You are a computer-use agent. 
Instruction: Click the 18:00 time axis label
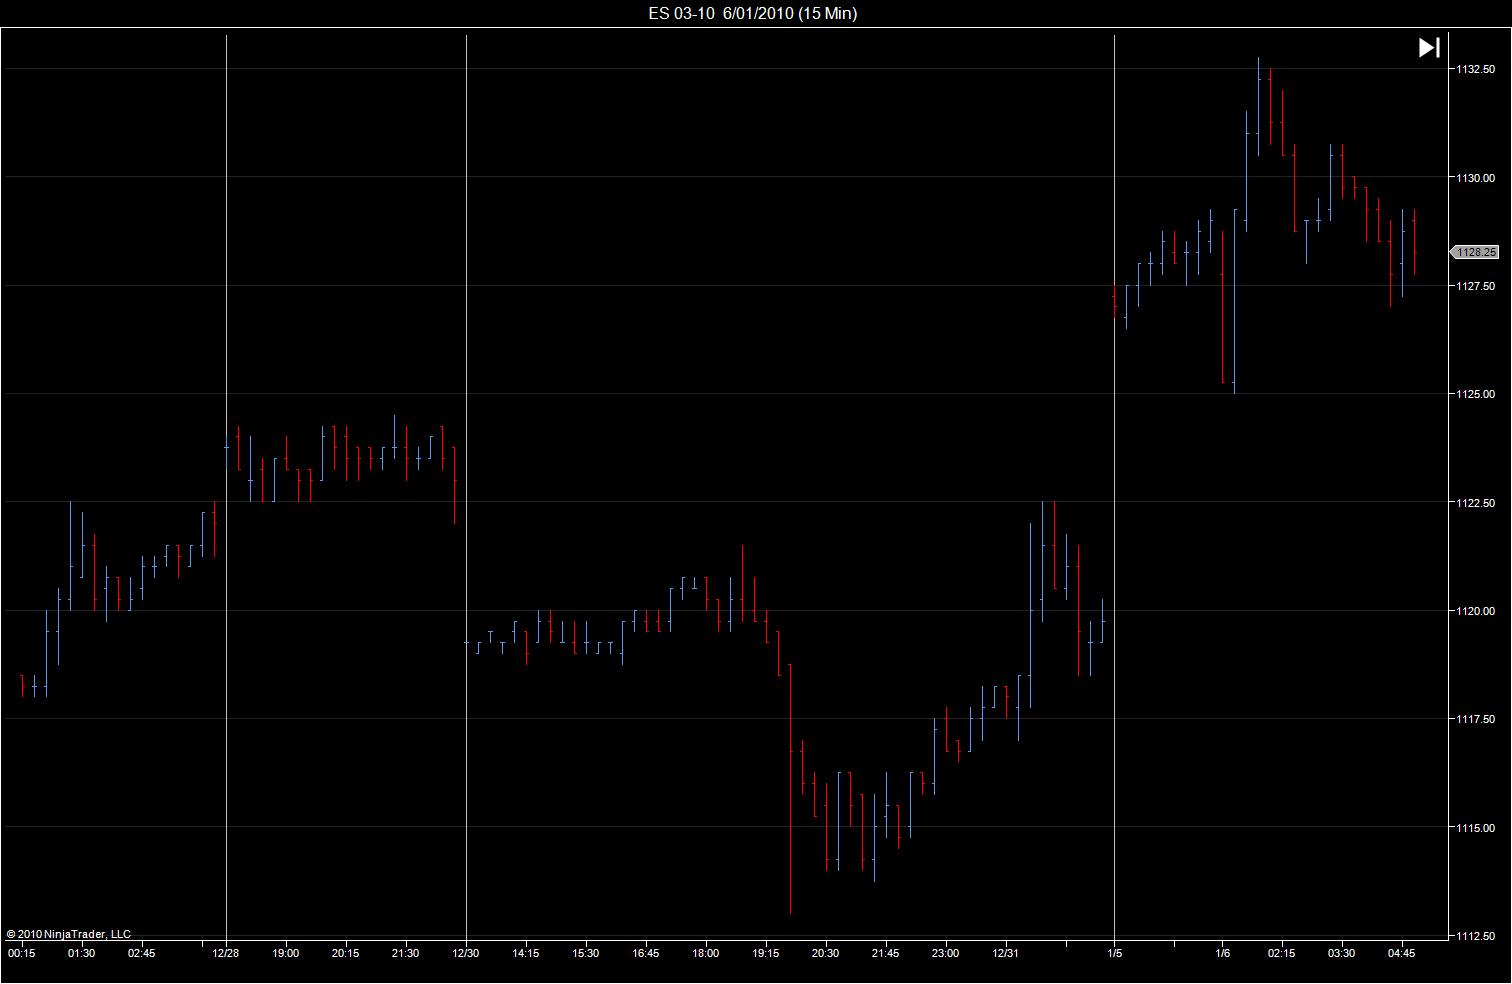[x=706, y=953]
